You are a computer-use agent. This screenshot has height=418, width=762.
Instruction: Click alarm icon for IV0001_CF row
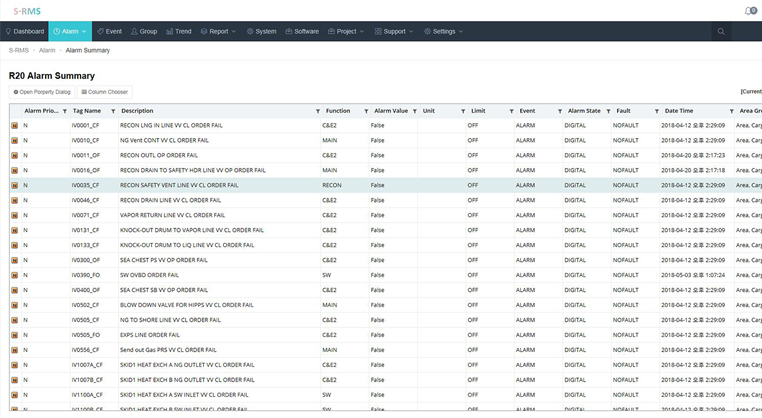tap(15, 126)
